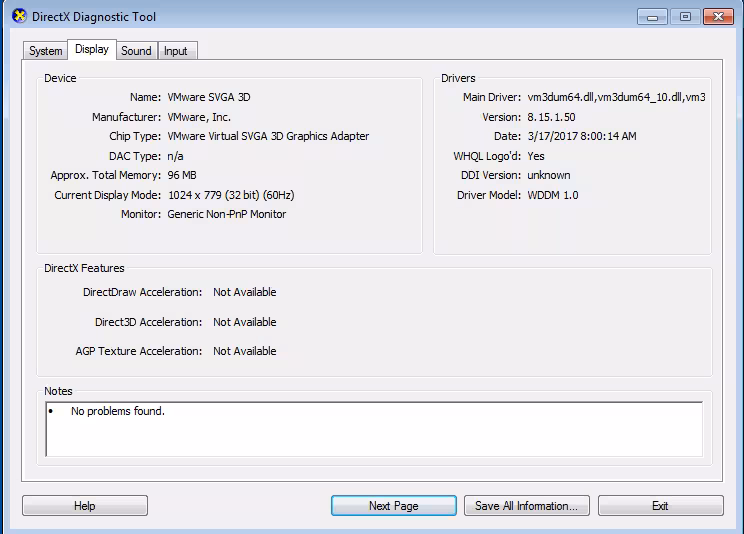Screen dimensions: 744x534
Task: Click AGP Texture Acceleration's "Not Available" value
Action: 244,351
